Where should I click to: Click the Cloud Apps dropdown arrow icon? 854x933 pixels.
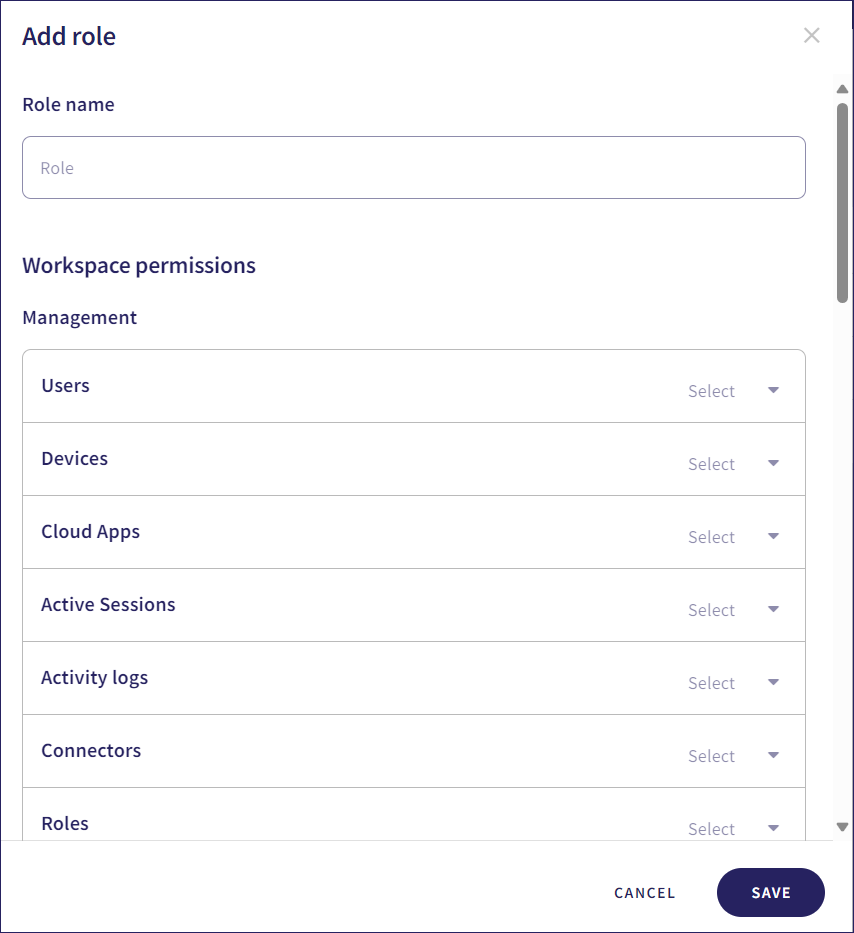pyautogui.click(x=773, y=536)
